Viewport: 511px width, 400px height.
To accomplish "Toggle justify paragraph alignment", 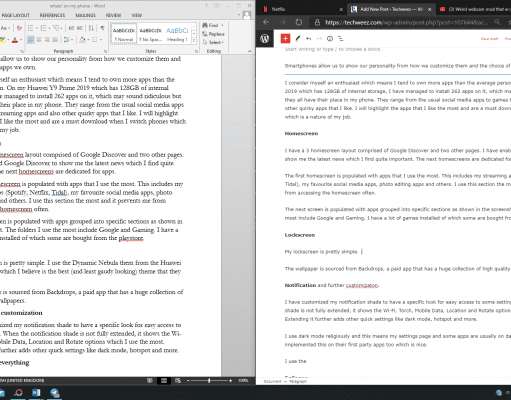I will [55, 40].
